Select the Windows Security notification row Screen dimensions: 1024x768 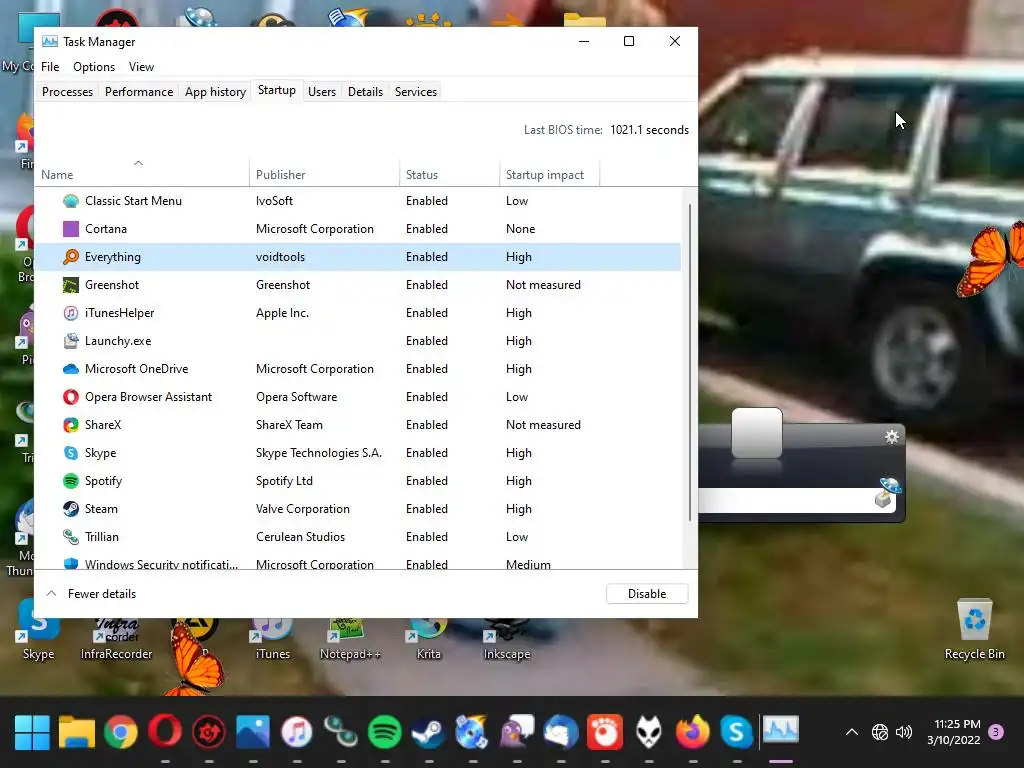coord(357,564)
